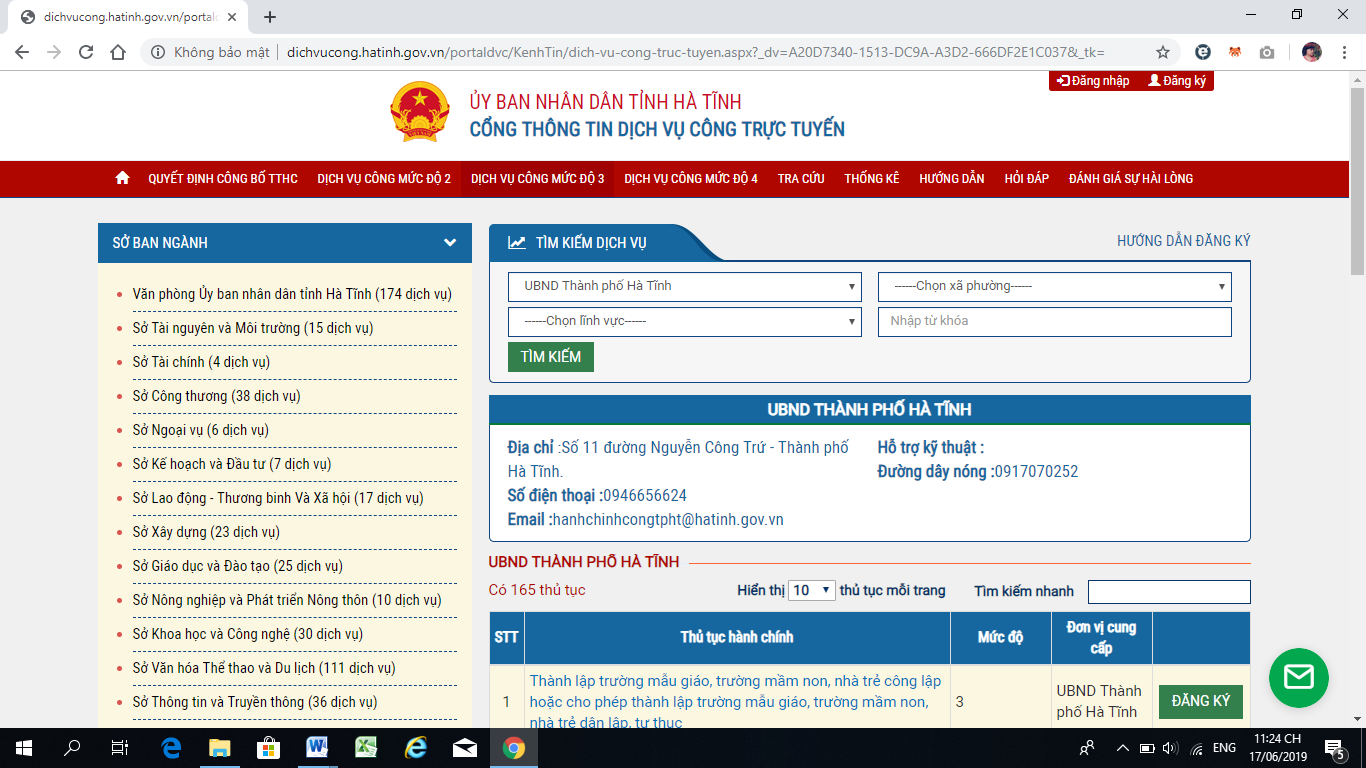Image resolution: width=1366 pixels, height=768 pixels.
Task: Open HỎI ĐÁP menu item
Action: [1027, 178]
